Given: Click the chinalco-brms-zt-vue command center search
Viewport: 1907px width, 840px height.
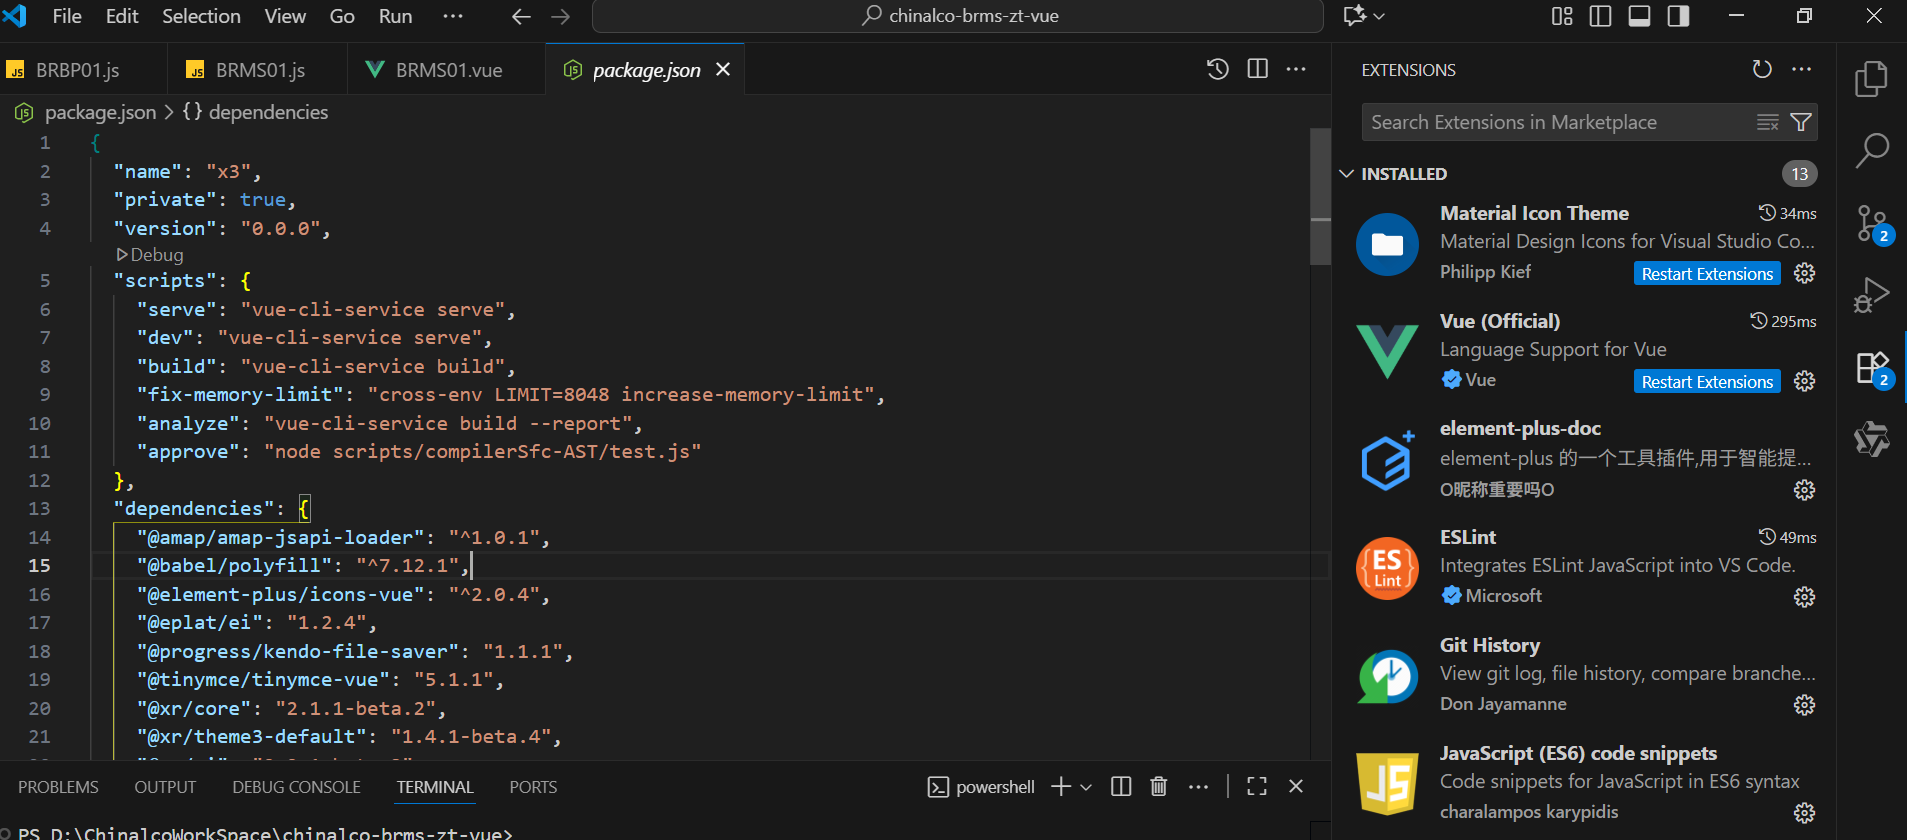Looking at the screenshot, I should click(958, 16).
